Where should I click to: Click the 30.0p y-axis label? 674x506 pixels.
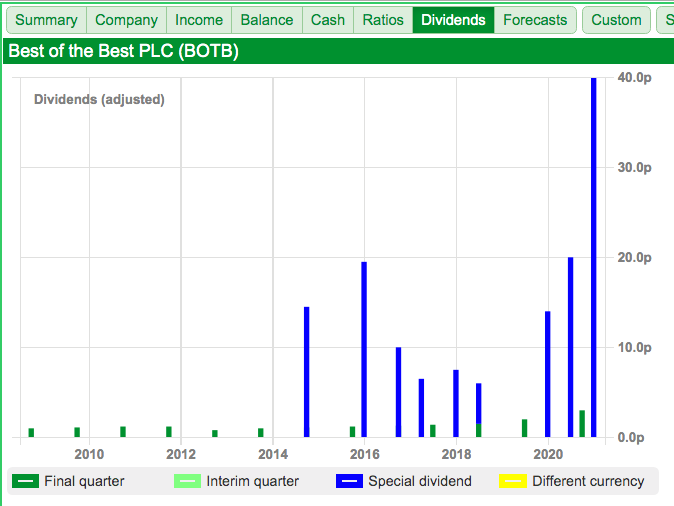(634, 168)
